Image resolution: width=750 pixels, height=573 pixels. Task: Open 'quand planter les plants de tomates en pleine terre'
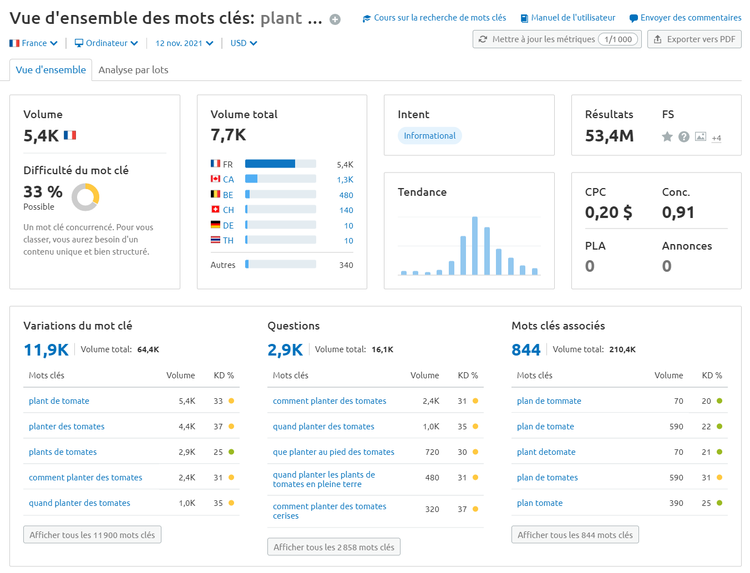click(324, 479)
